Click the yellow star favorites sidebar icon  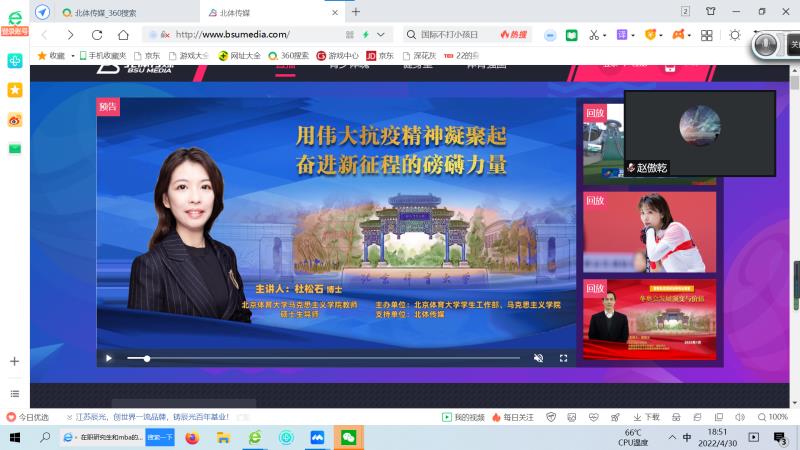(14, 90)
